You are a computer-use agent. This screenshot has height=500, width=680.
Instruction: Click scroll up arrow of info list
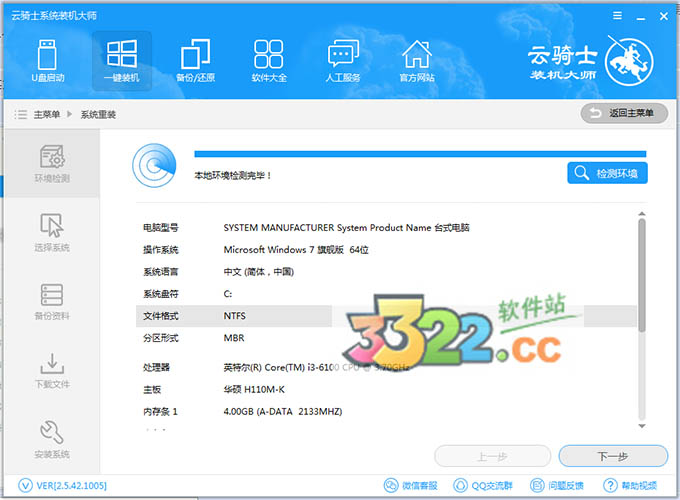pos(642,214)
